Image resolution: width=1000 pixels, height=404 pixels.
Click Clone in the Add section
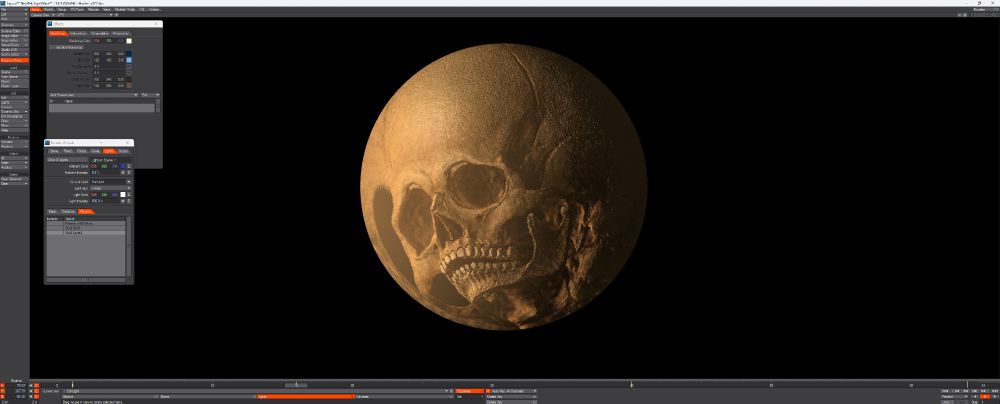click(x=14, y=121)
